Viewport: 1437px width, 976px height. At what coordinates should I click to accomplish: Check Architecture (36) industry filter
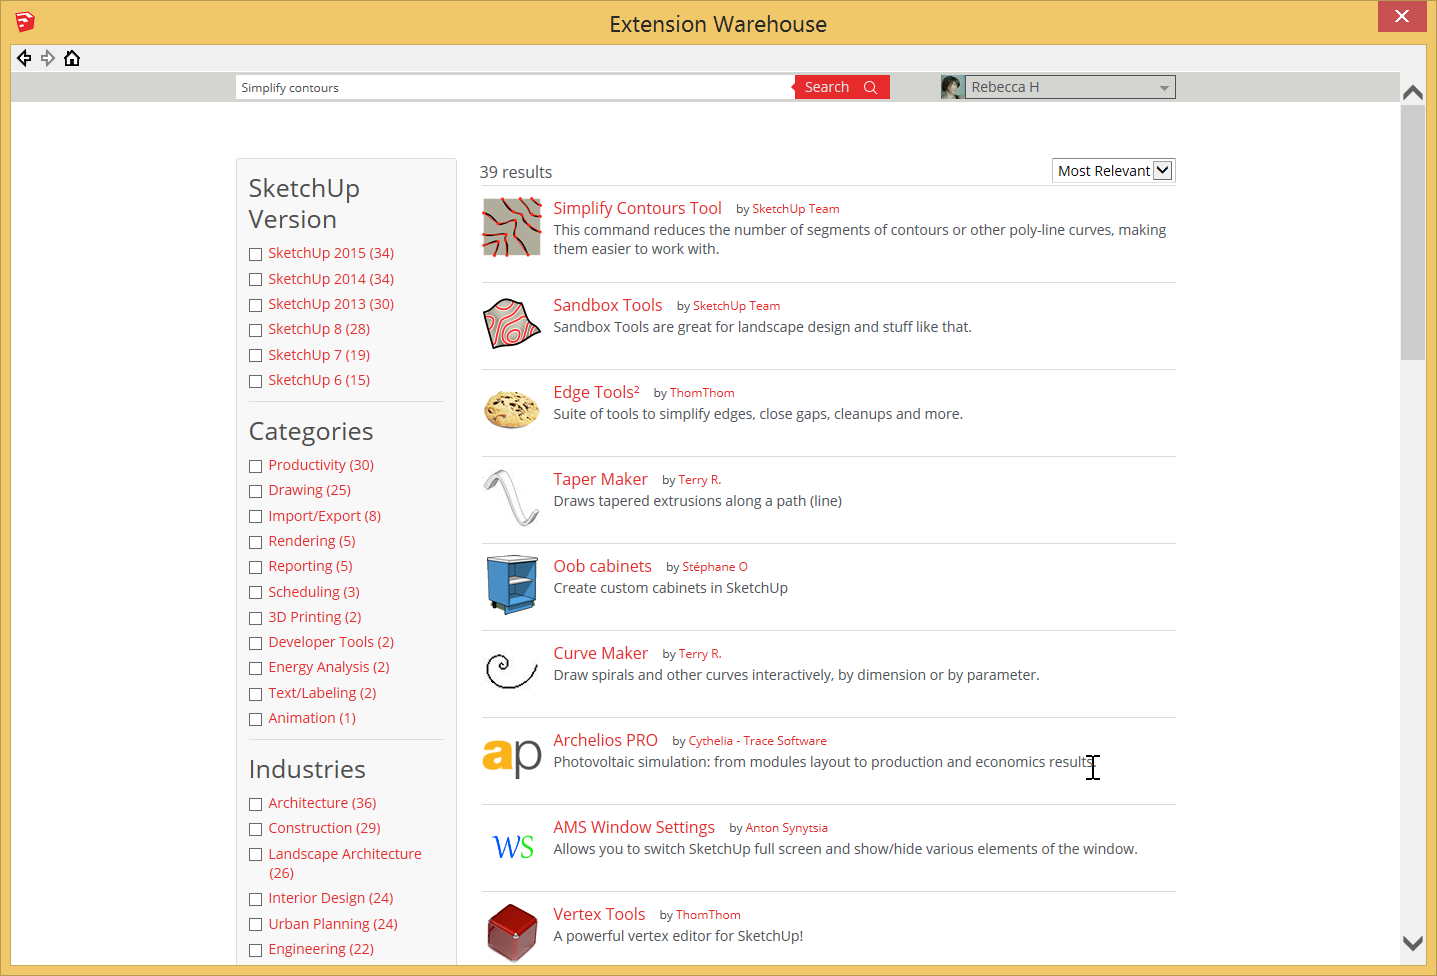click(256, 804)
